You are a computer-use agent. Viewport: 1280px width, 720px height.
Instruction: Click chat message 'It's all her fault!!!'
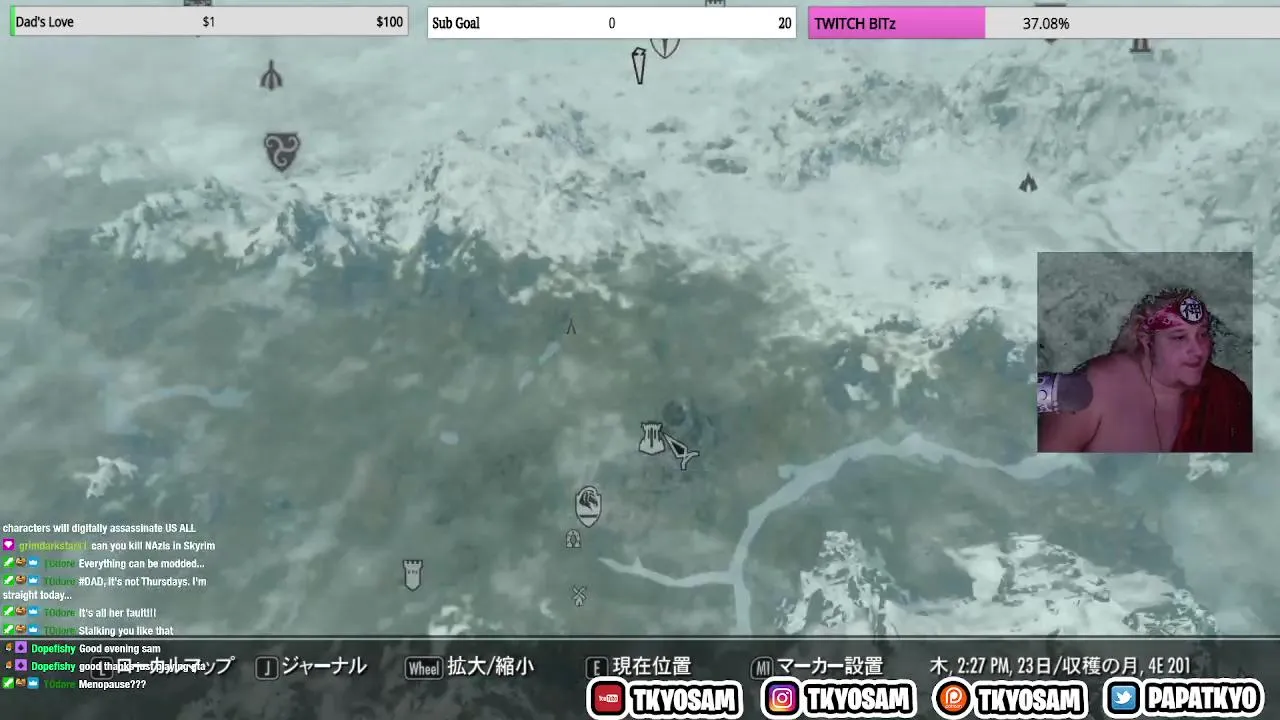[x=118, y=613]
